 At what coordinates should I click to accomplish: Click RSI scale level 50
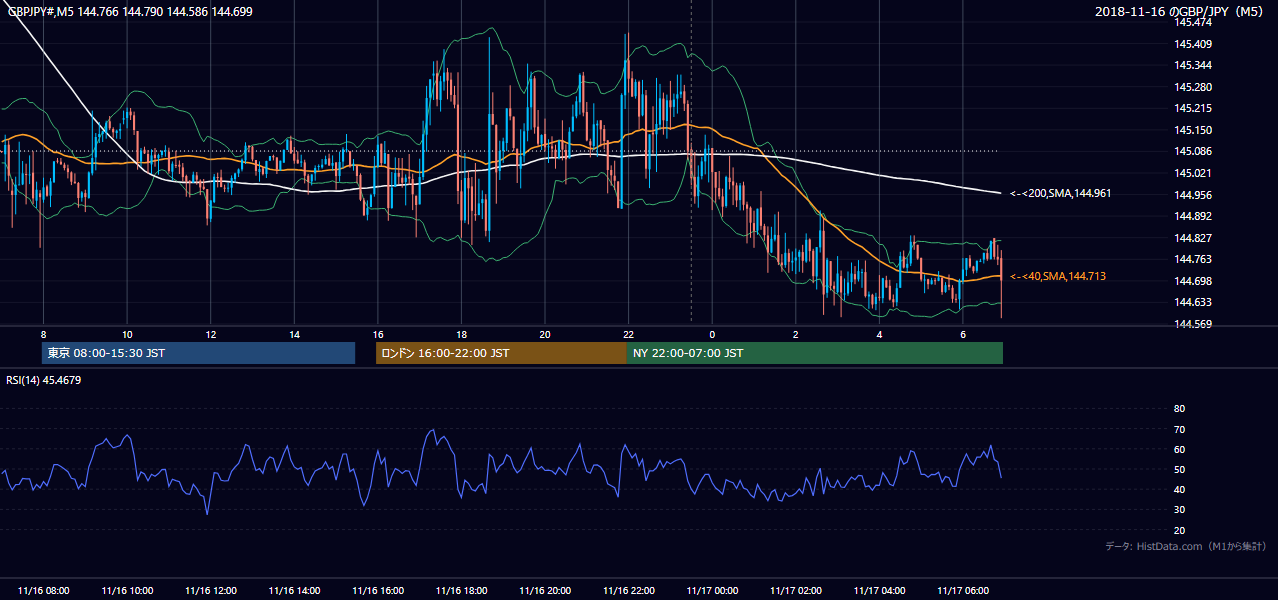point(1179,470)
